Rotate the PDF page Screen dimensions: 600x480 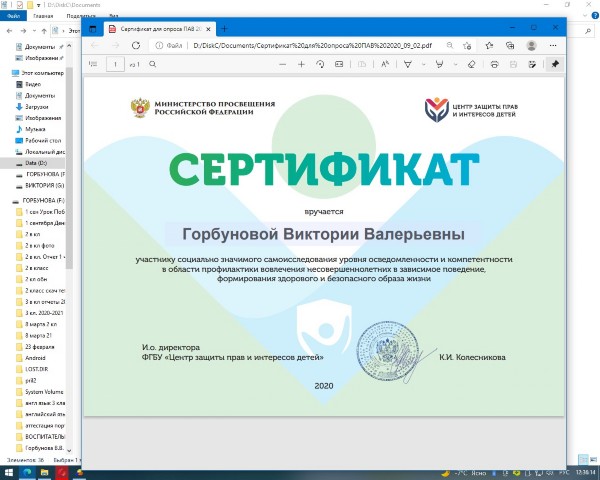(x=321, y=64)
